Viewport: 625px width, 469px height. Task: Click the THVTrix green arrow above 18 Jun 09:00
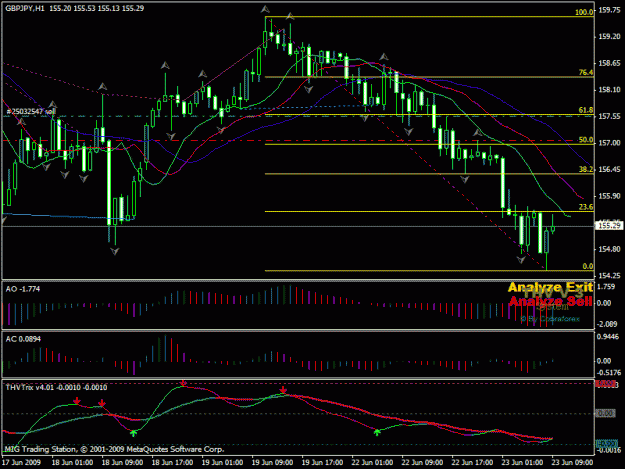coord(134,433)
